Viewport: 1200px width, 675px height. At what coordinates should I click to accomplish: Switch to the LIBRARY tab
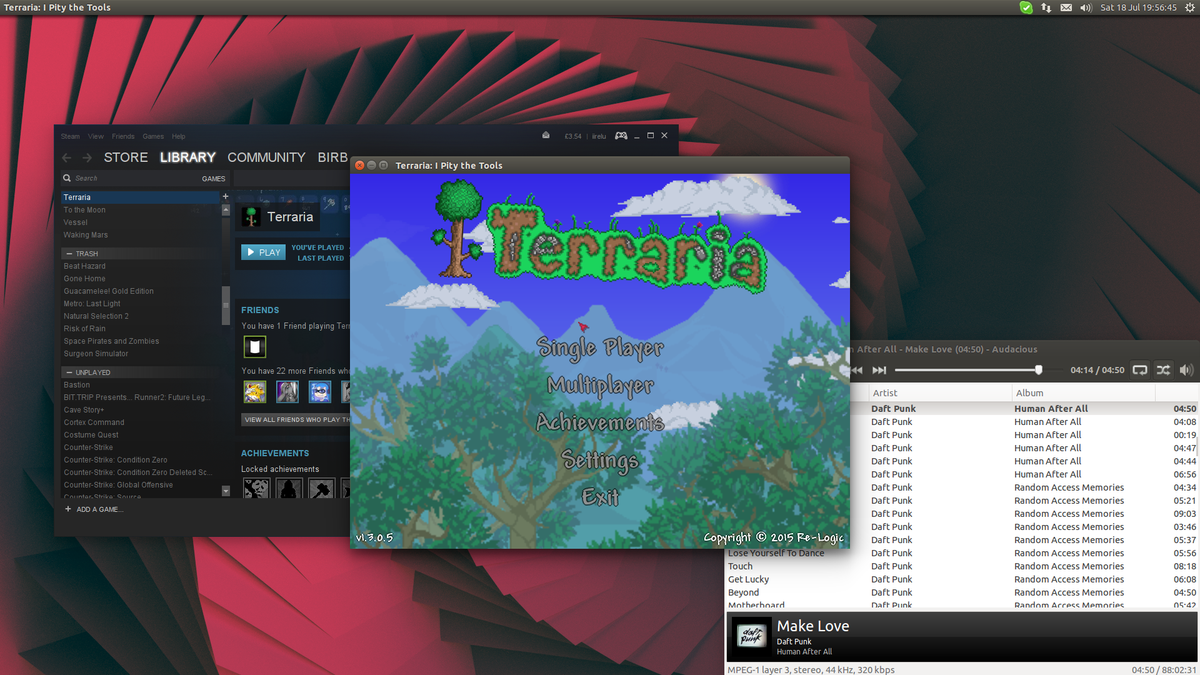[188, 157]
